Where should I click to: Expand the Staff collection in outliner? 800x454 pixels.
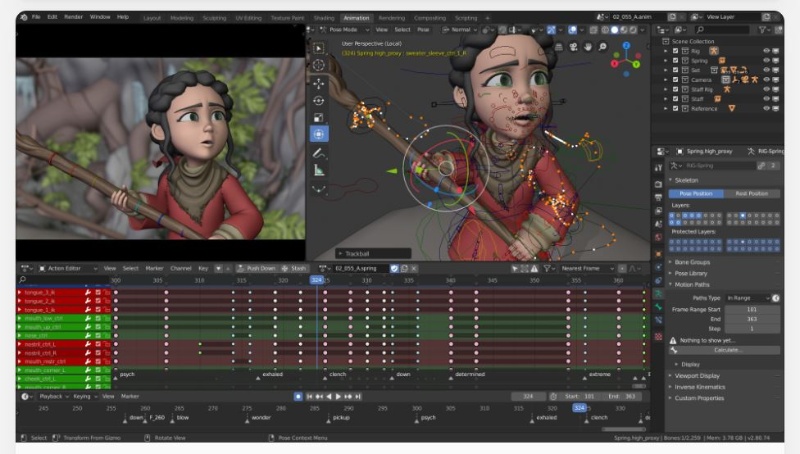665,99
